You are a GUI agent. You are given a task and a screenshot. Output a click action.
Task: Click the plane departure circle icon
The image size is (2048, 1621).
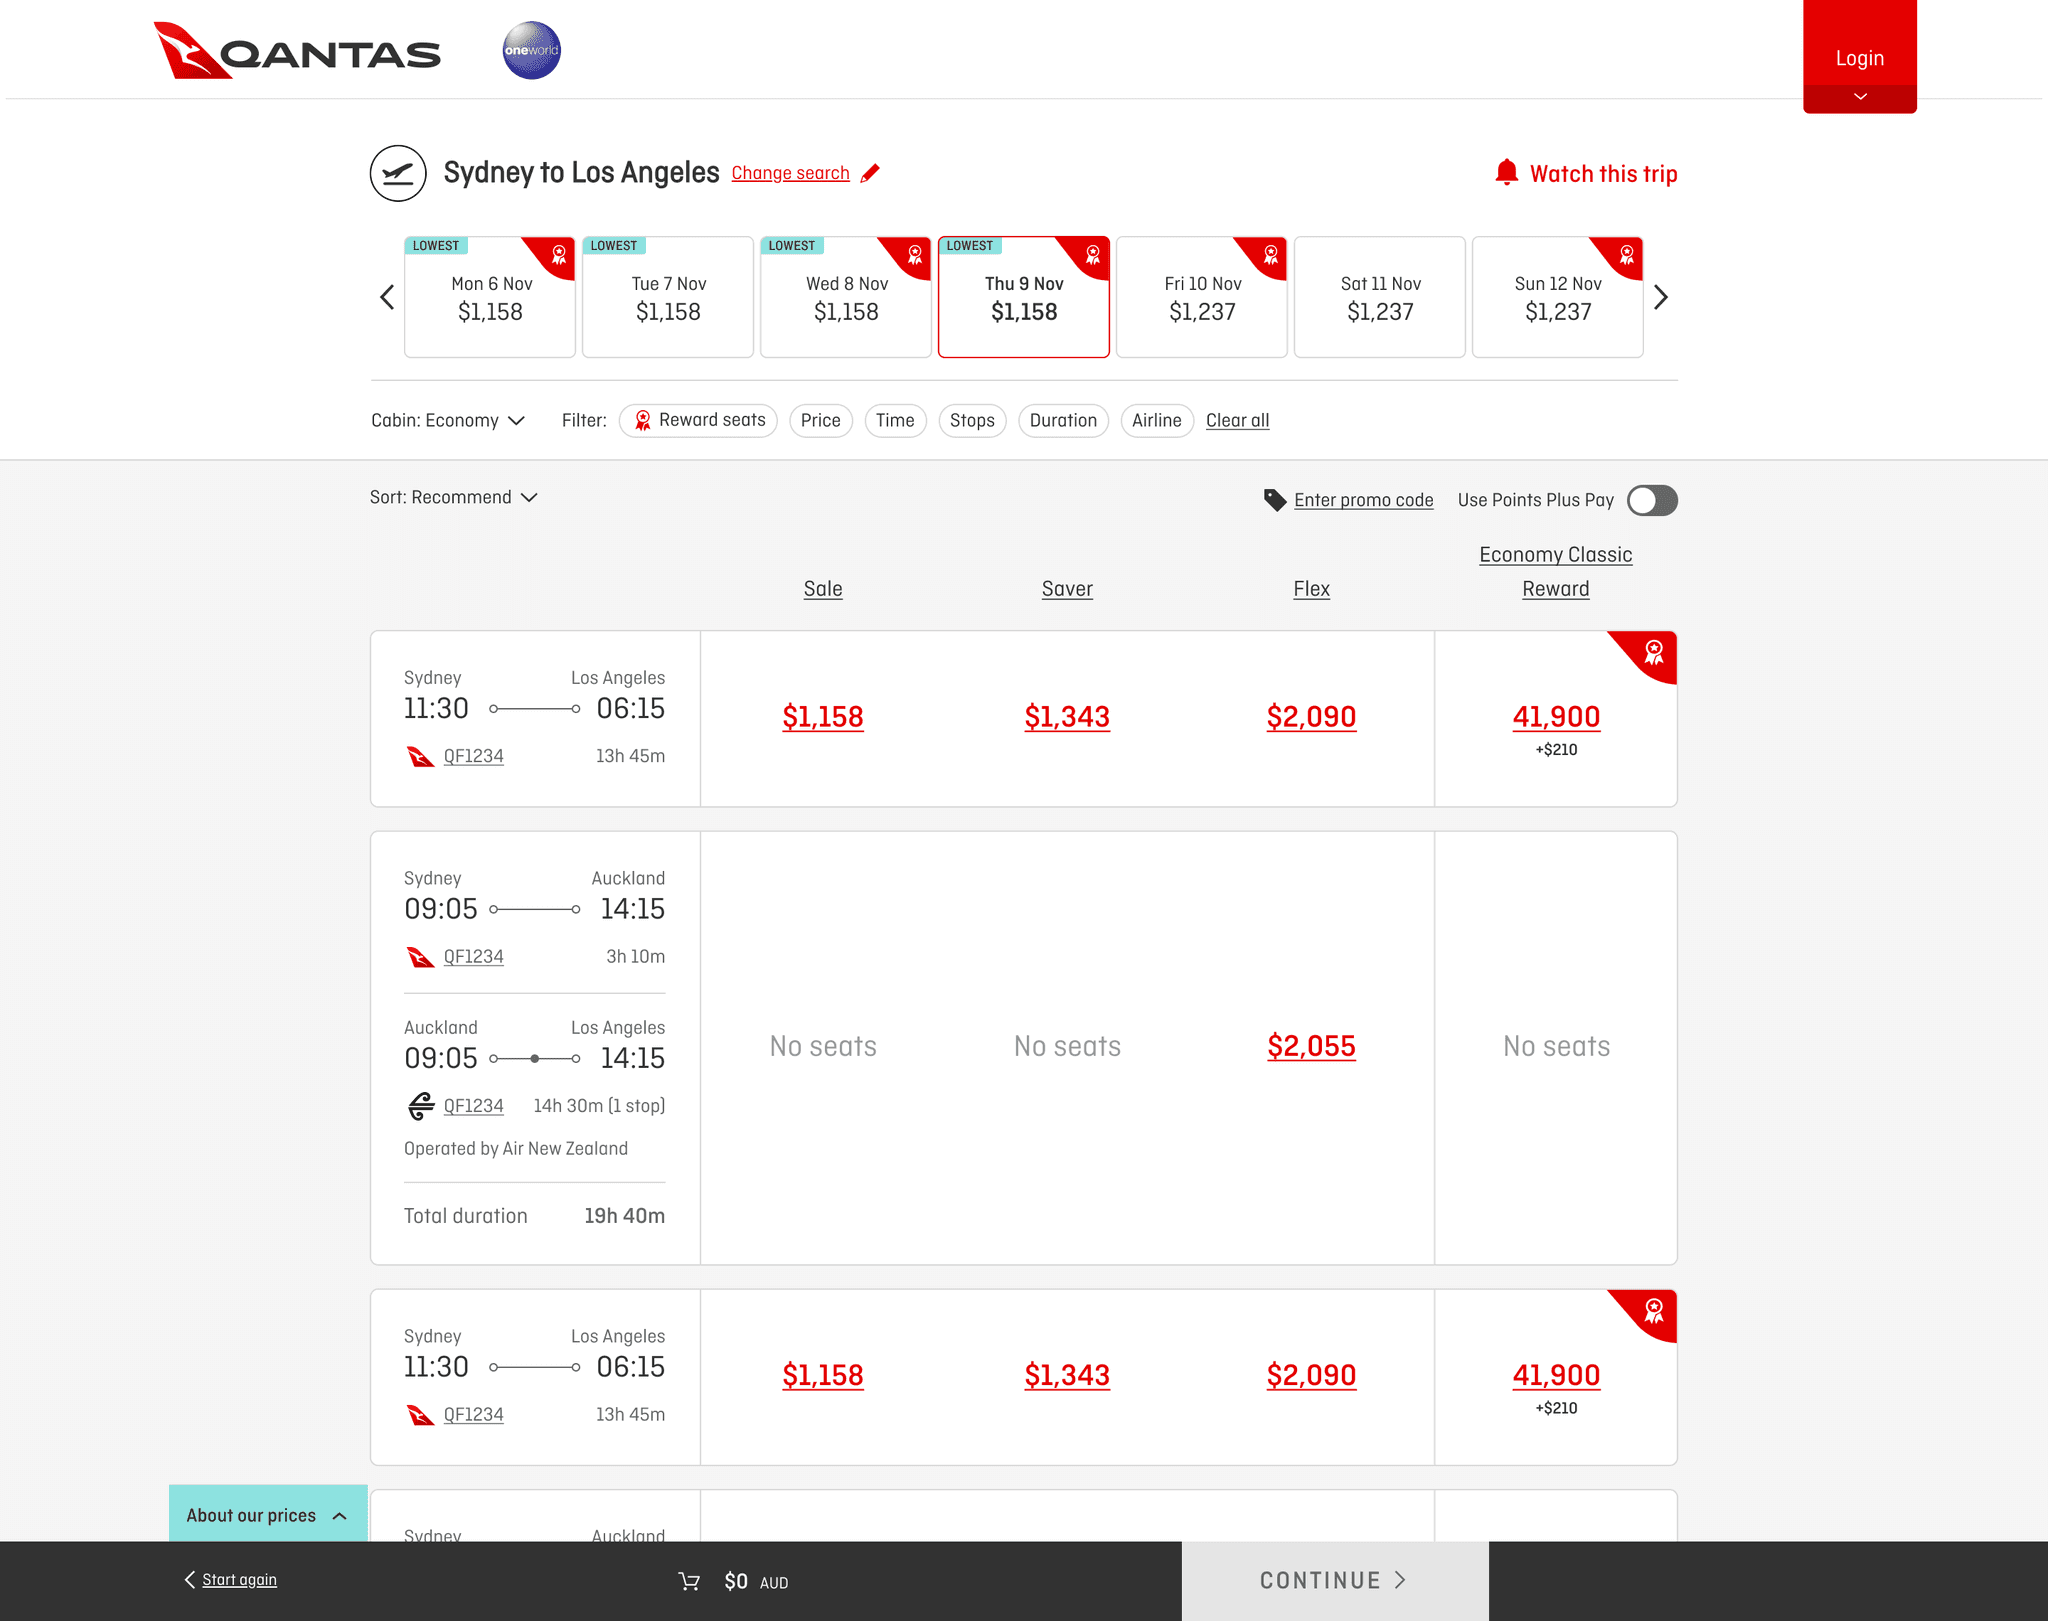tap(398, 173)
